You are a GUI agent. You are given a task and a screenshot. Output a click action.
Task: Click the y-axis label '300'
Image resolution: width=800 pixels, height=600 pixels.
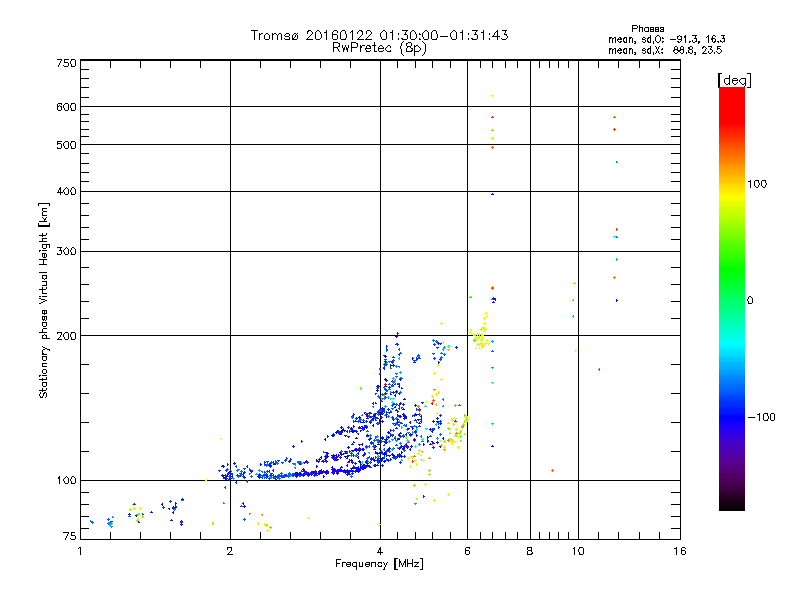tap(66, 251)
